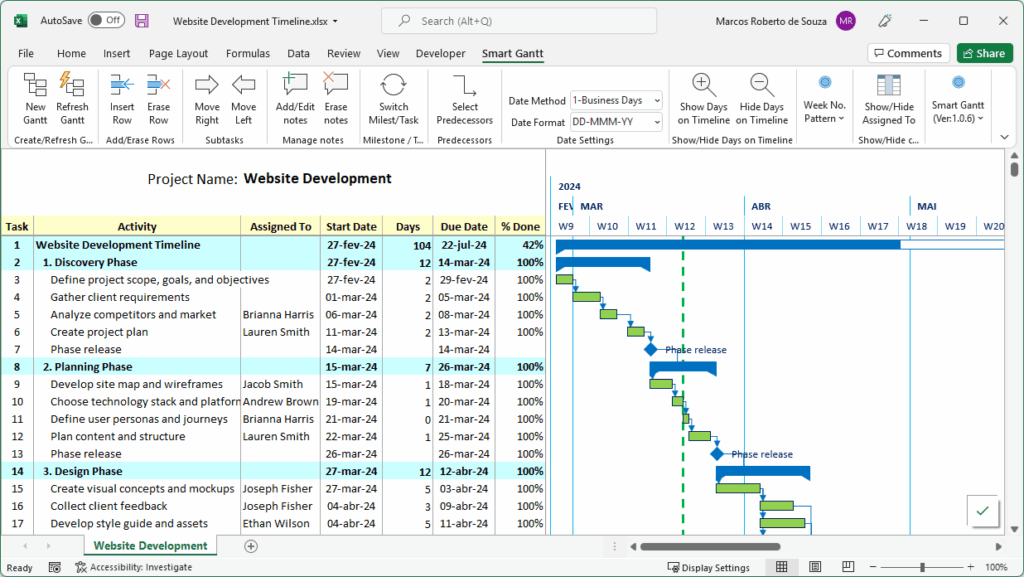Viewport: 1024px width, 577px height.
Task: Click the Insert Row icon
Action: tap(122, 98)
